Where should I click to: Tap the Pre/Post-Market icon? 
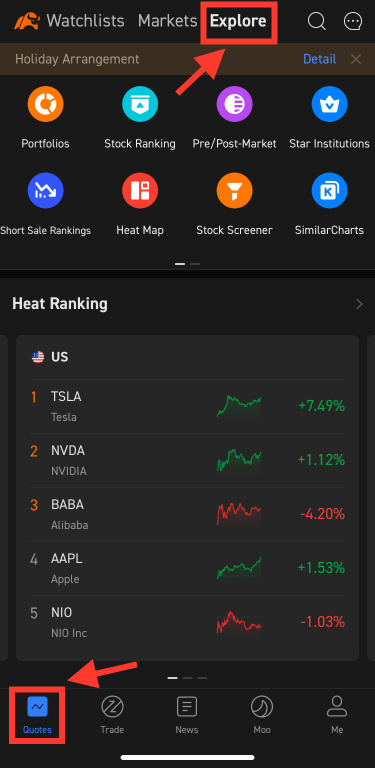[x=234, y=104]
